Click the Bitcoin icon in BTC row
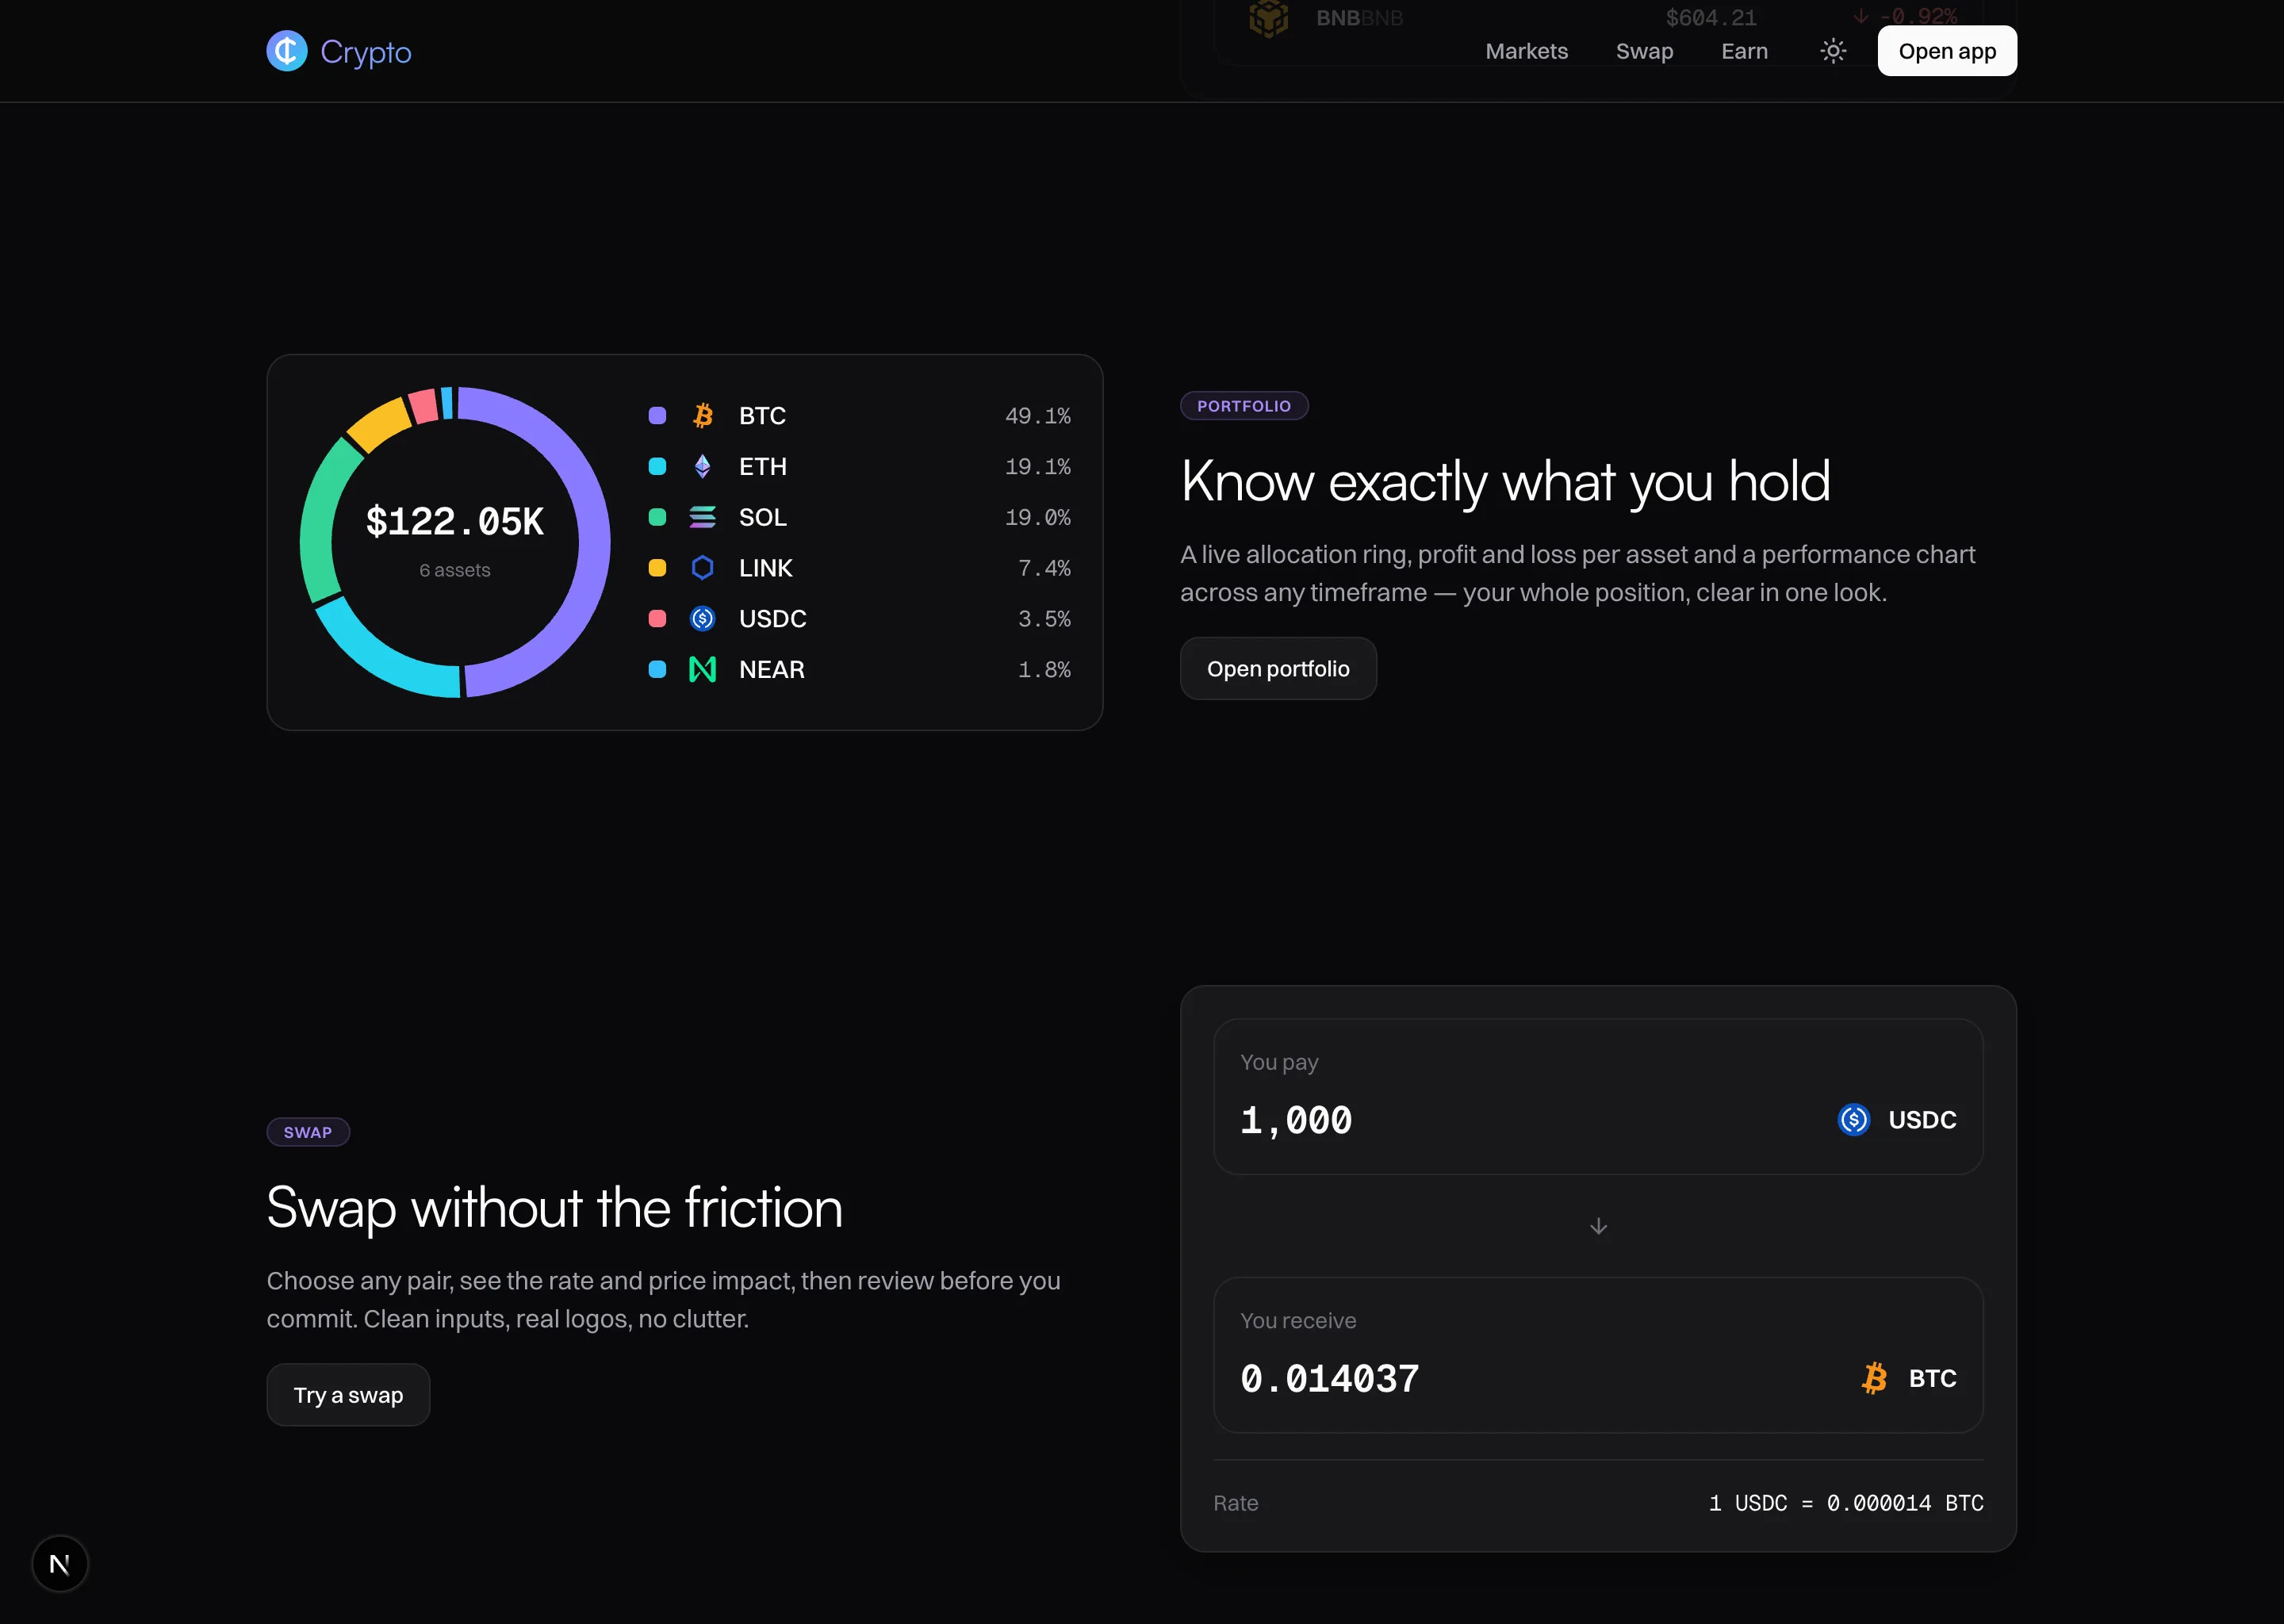The height and width of the screenshot is (1624, 2284). tap(703, 416)
